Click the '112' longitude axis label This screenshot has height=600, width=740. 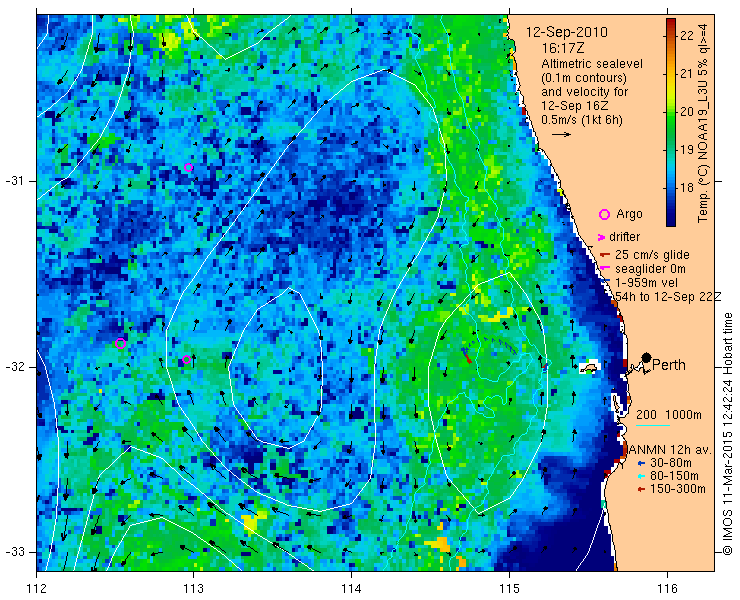[36, 588]
